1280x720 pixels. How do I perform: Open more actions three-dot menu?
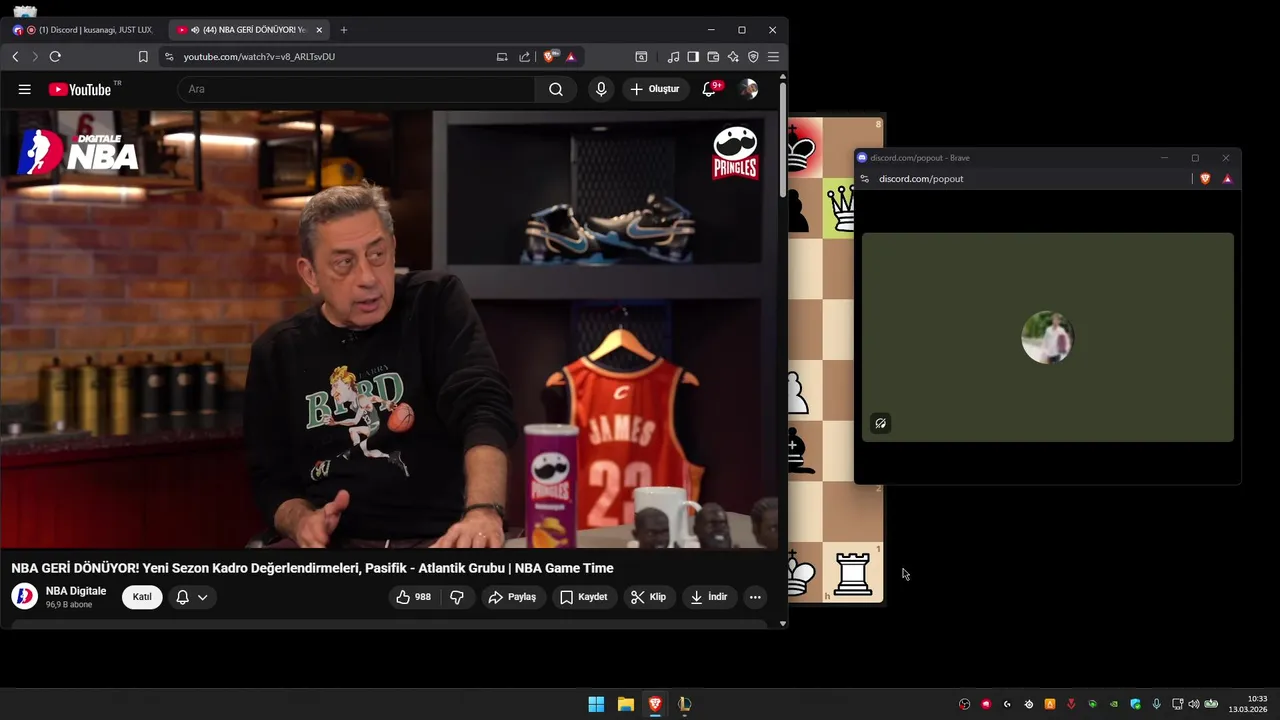(x=755, y=597)
